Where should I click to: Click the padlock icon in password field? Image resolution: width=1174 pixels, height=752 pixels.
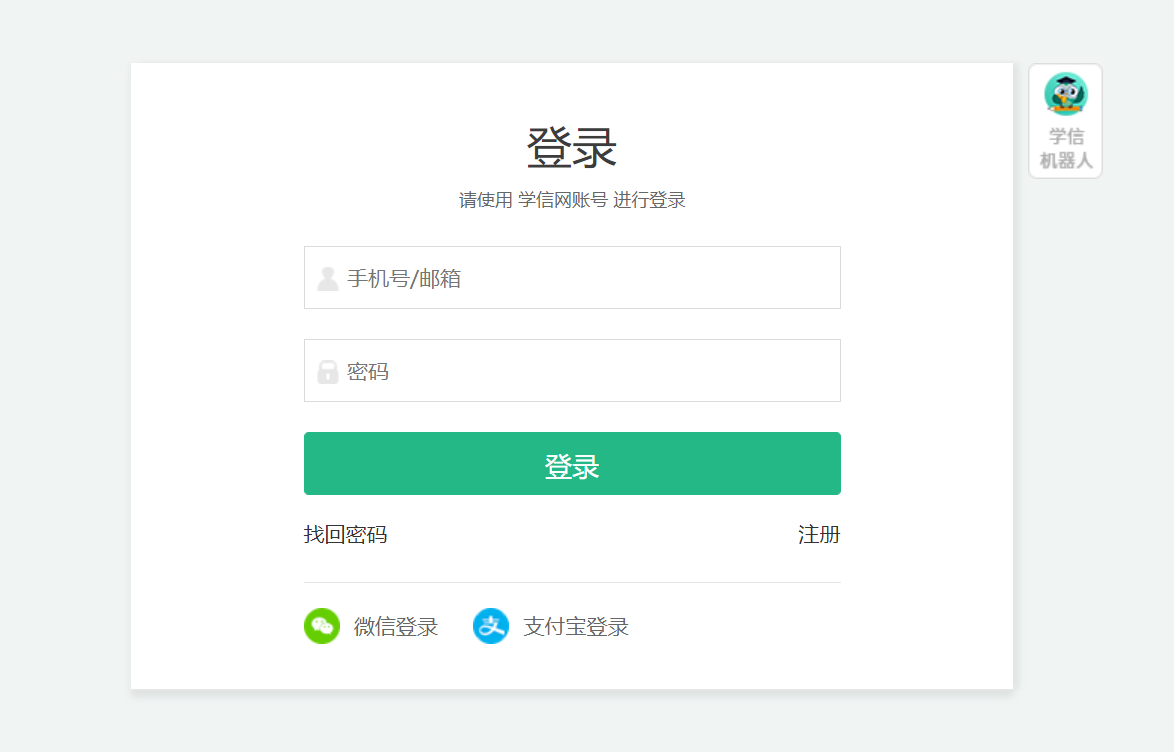coord(328,372)
